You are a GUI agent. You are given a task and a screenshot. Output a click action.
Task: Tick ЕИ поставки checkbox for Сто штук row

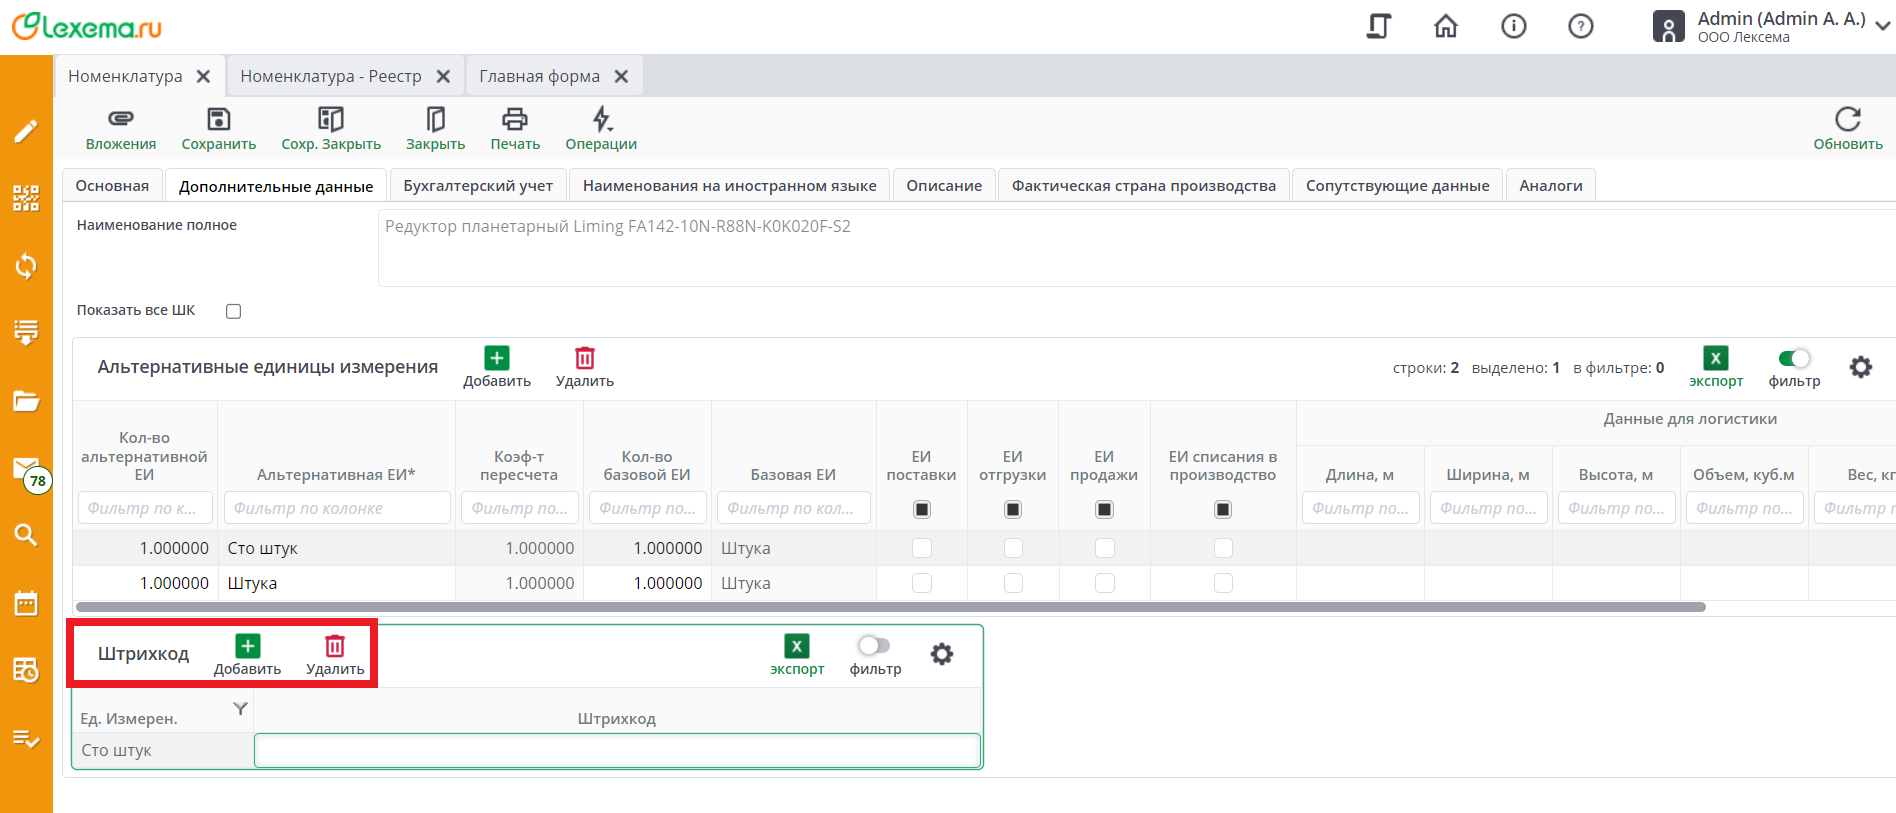pyautogui.click(x=921, y=548)
